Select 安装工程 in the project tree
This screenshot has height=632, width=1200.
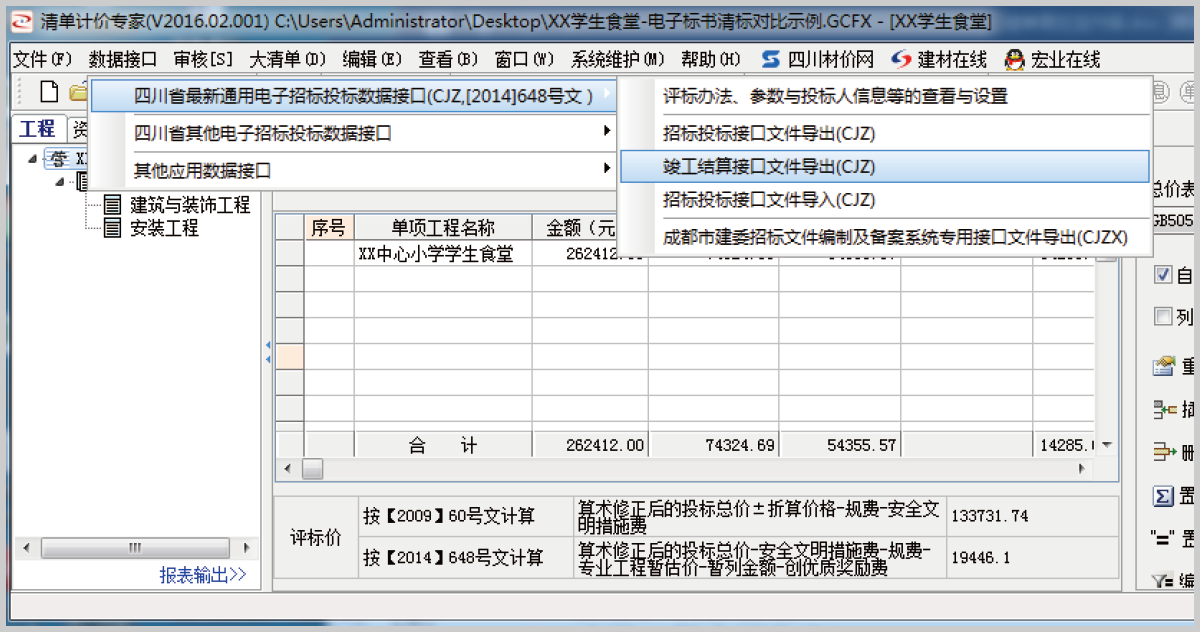pyautogui.click(x=164, y=228)
